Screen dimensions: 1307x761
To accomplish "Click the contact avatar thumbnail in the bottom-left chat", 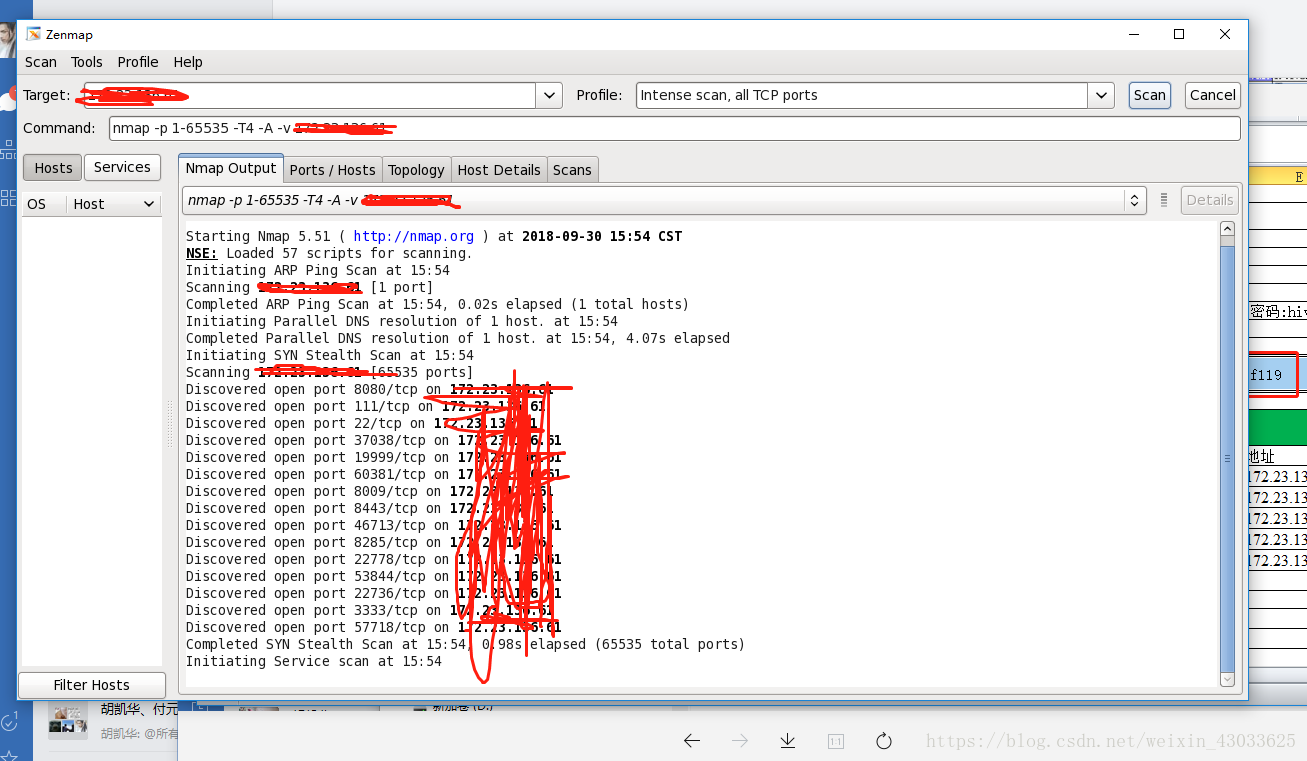I will click(66, 721).
